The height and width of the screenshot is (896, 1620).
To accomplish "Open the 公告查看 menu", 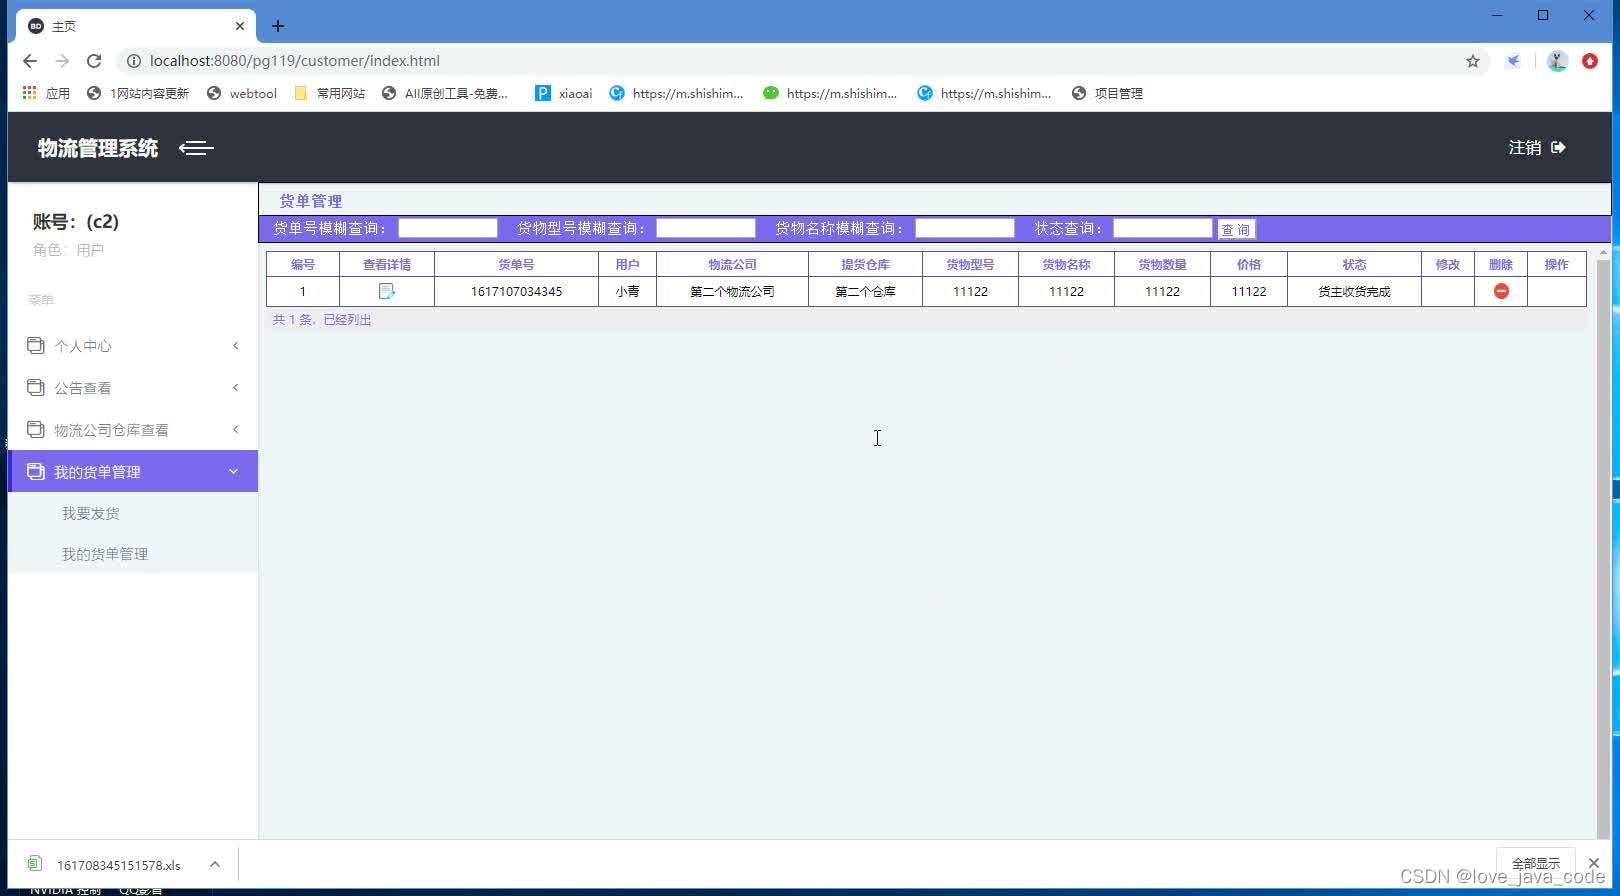I will pos(133,387).
